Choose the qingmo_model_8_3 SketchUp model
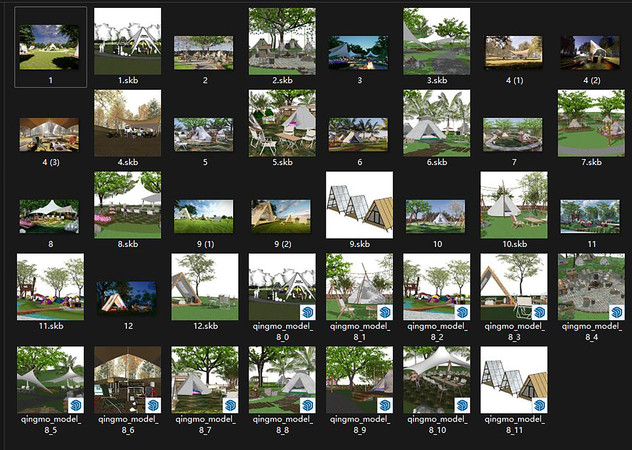The width and height of the screenshot is (632, 450). pos(514,287)
